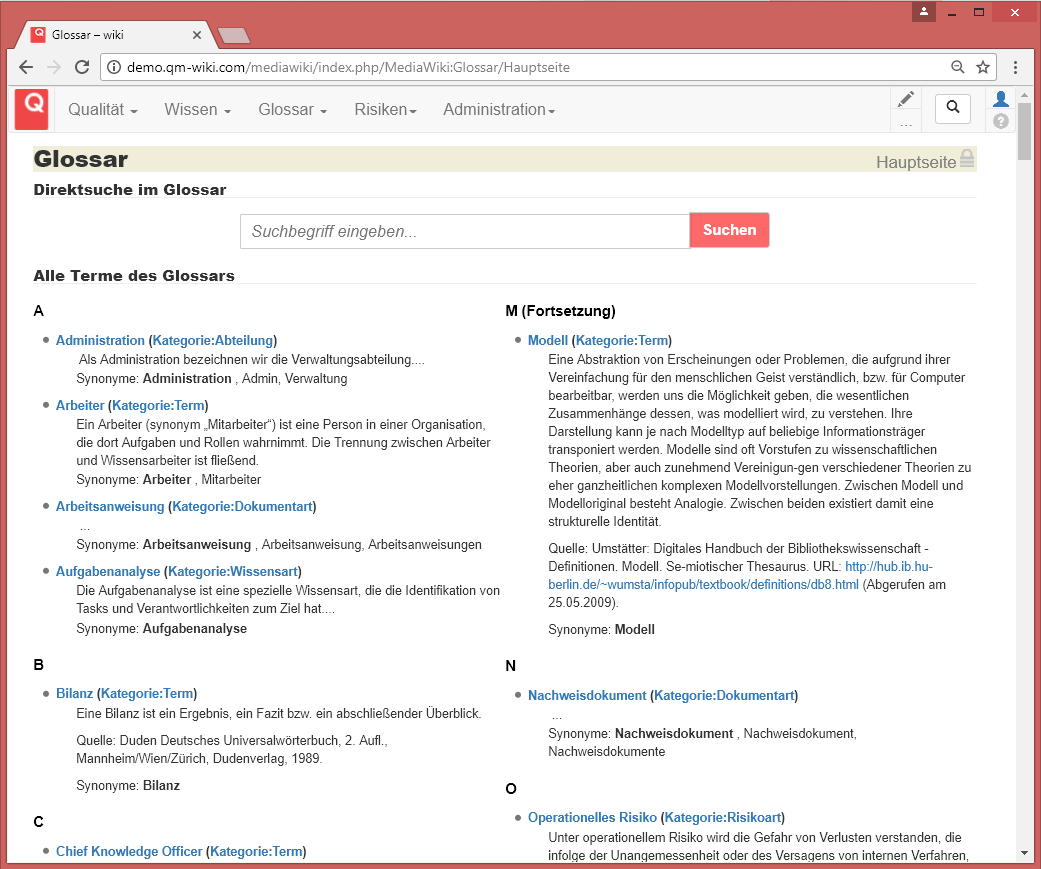Screen dimensions: 1041x869
Task: Expand the Qualität dropdown menu
Action: (x=102, y=110)
